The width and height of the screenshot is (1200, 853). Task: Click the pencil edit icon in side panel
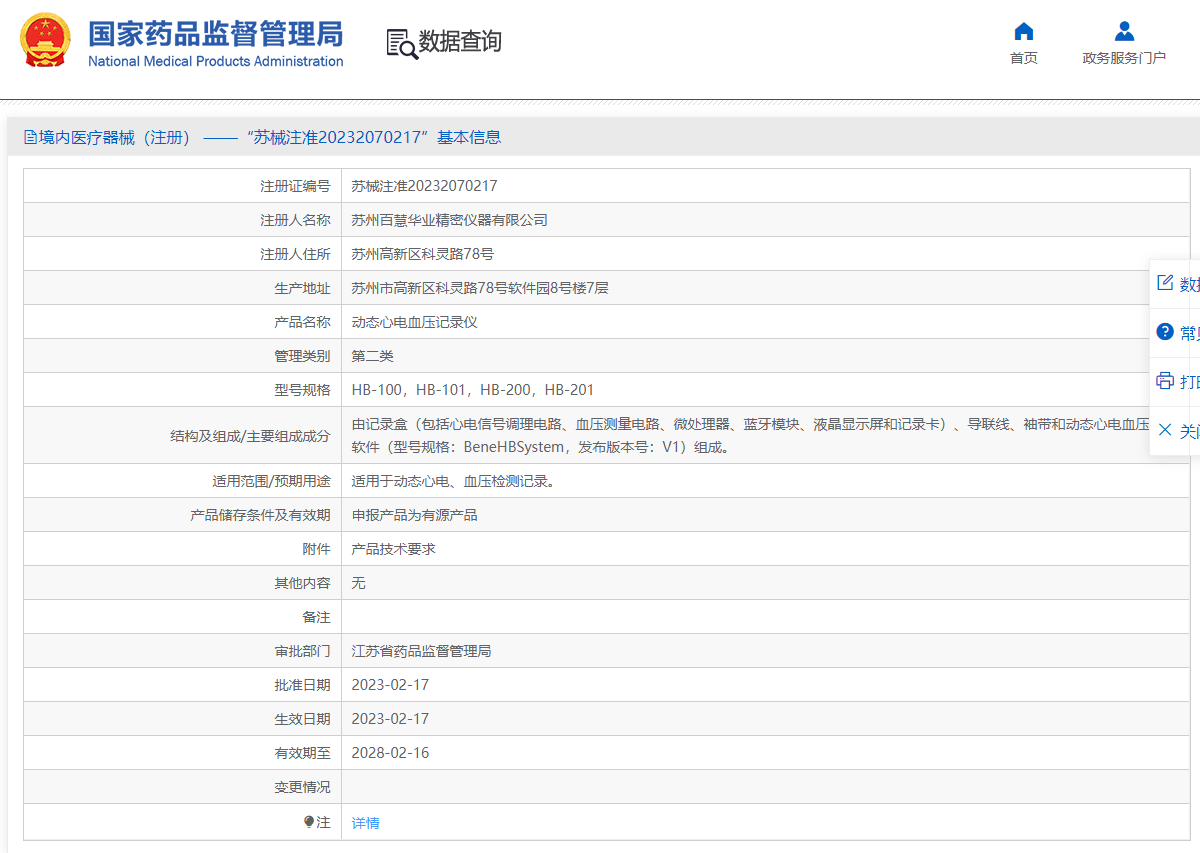tap(1164, 283)
